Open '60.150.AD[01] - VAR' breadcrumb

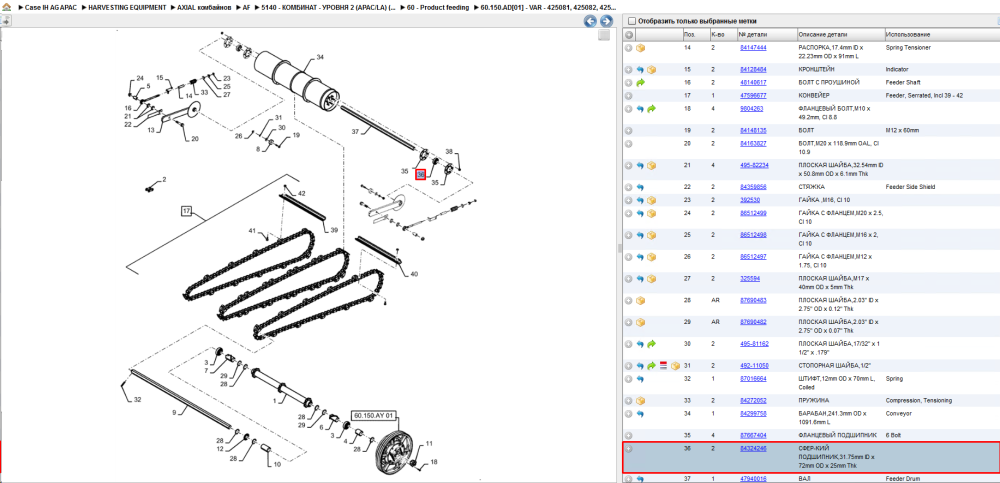click(548, 7)
